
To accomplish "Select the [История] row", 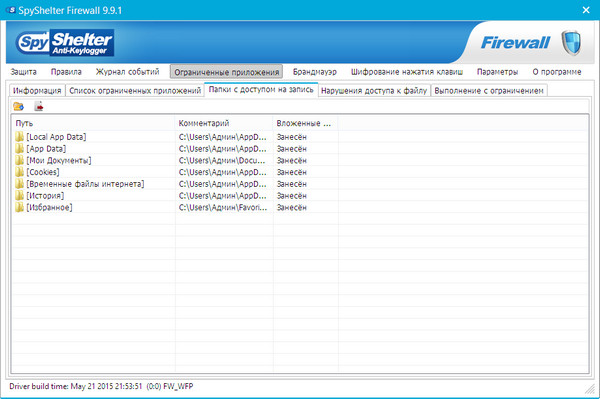I will click(300, 196).
